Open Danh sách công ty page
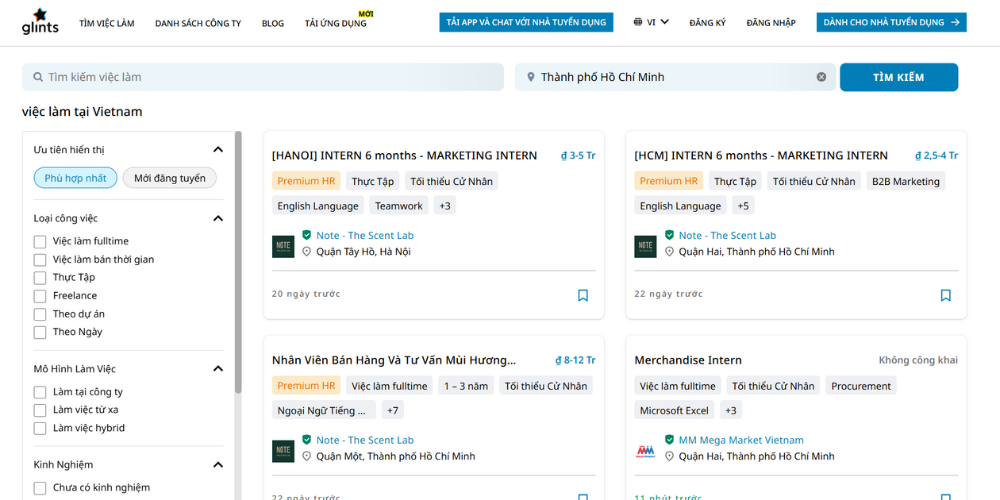 pos(198,24)
